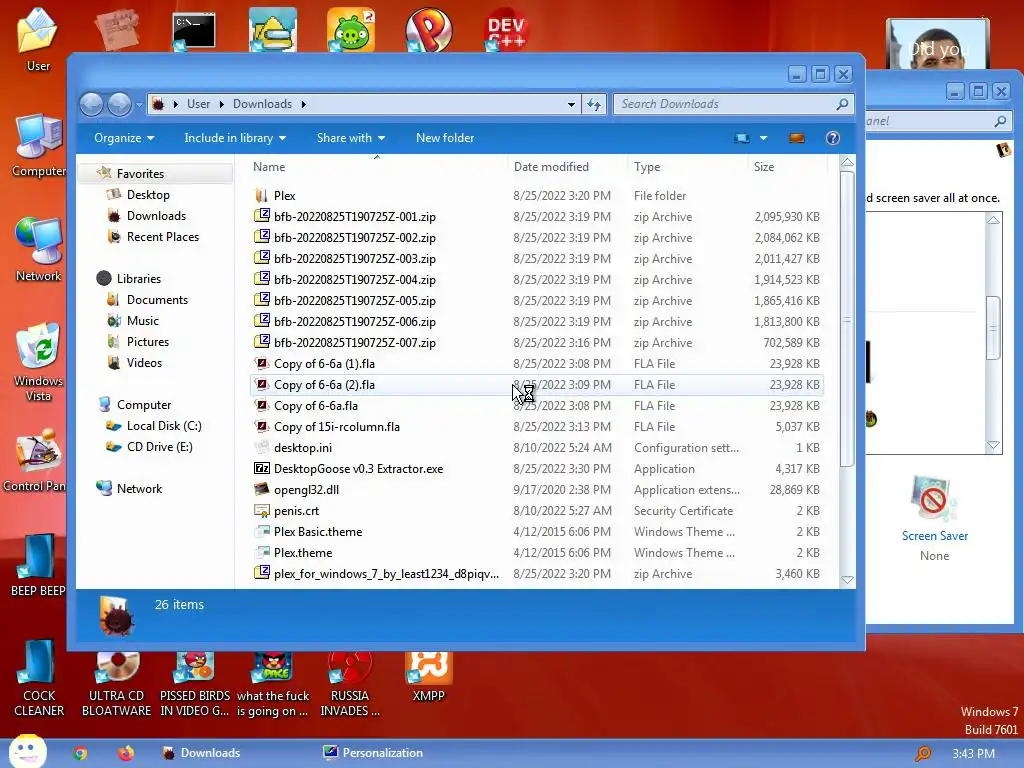
Task: Switch to Personalization taskbar window
Action: click(x=374, y=753)
